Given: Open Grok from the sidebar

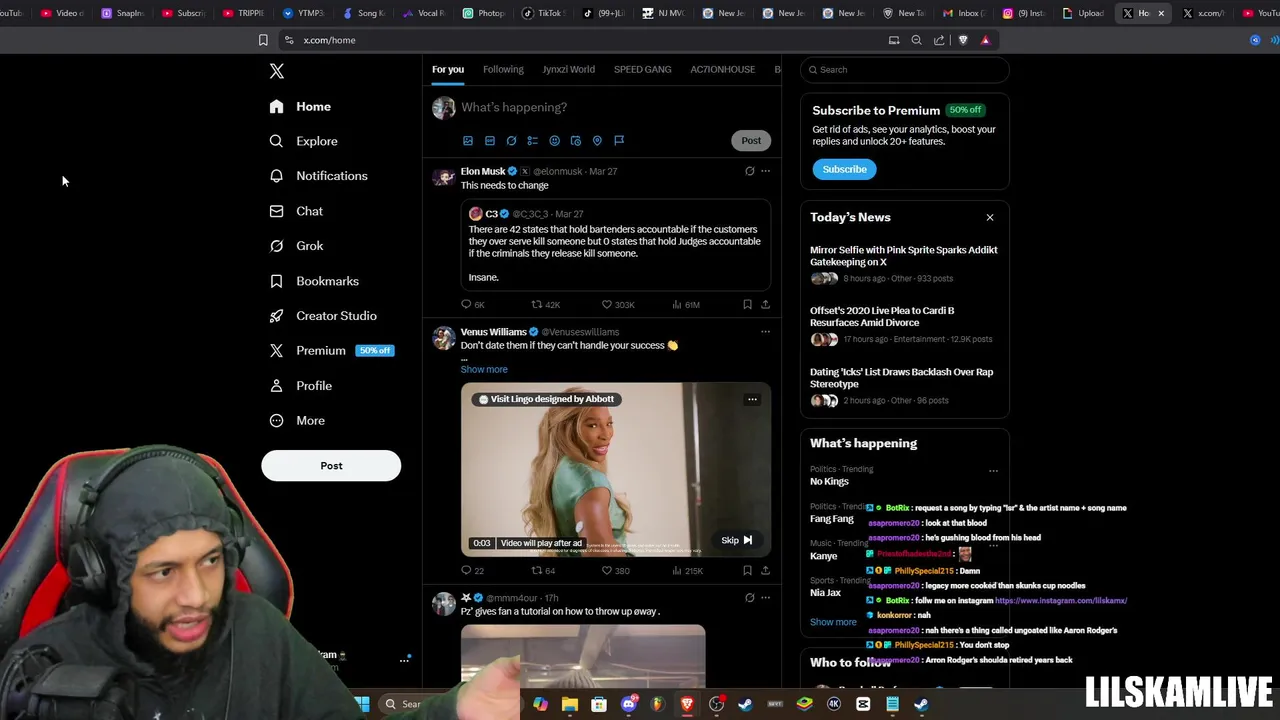Looking at the screenshot, I should tap(296, 246).
